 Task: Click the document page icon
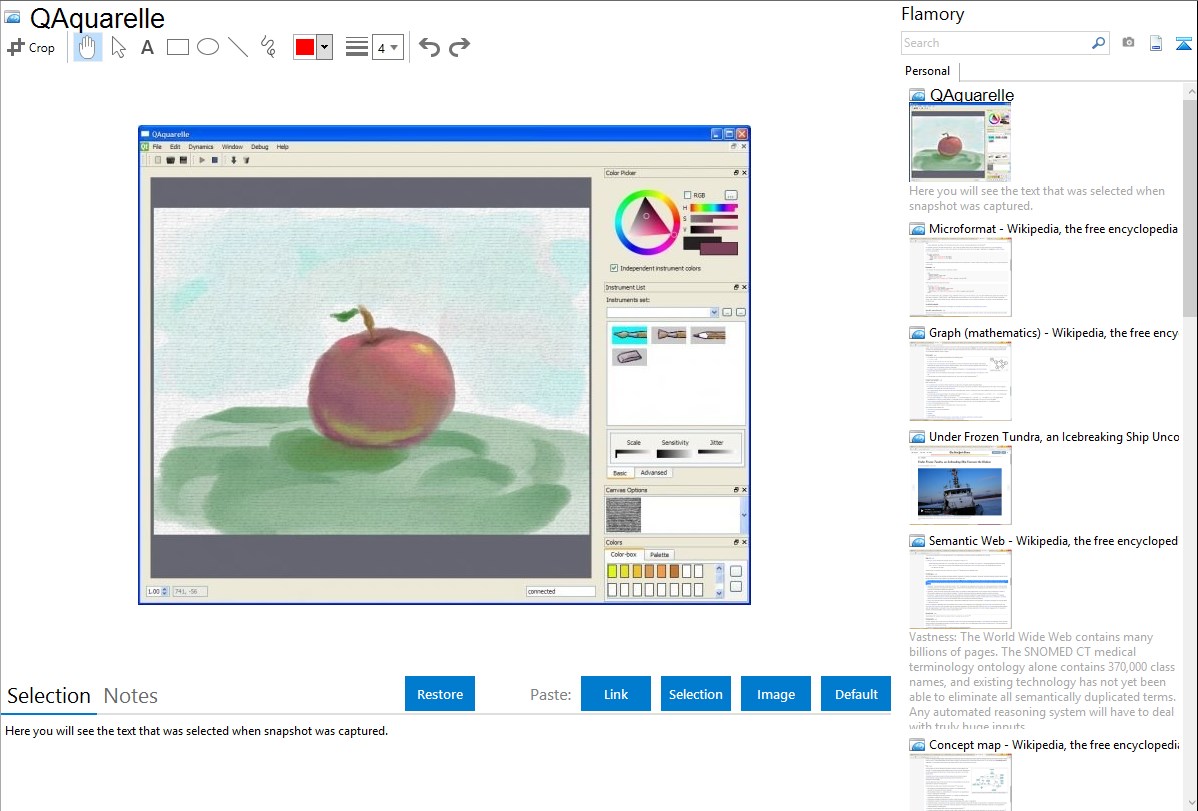(1156, 43)
